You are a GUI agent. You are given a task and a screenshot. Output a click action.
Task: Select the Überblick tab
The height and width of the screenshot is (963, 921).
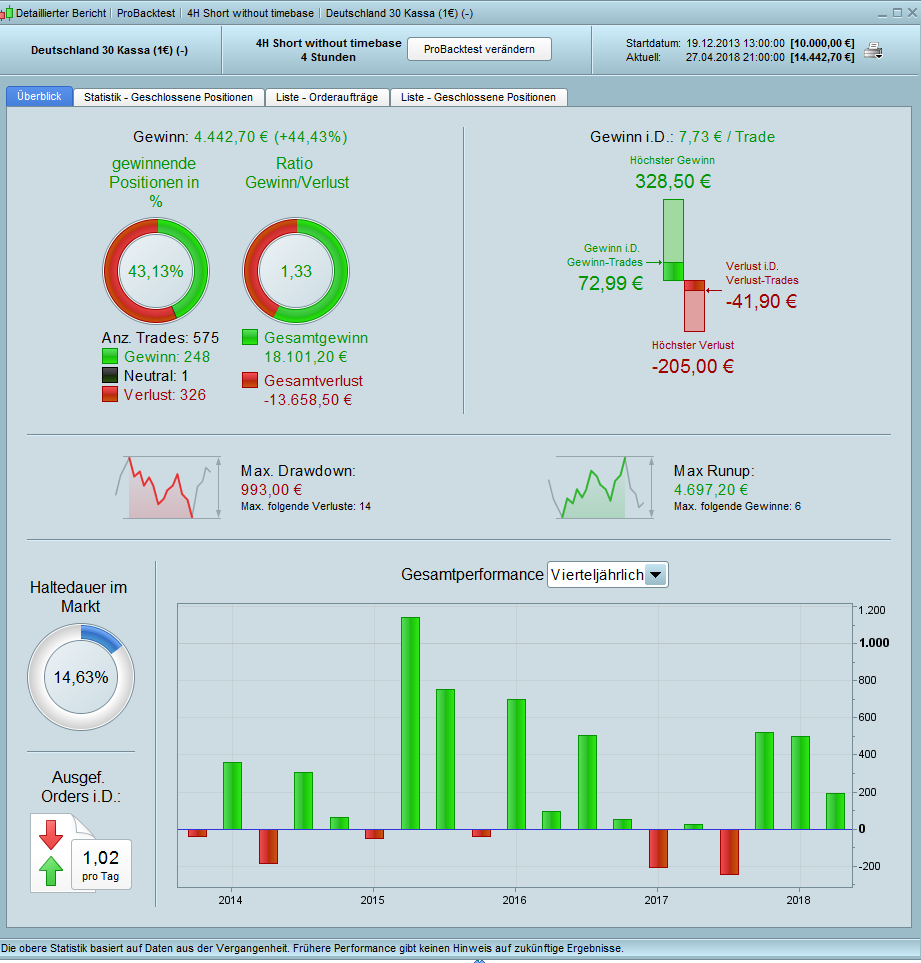click(x=39, y=96)
